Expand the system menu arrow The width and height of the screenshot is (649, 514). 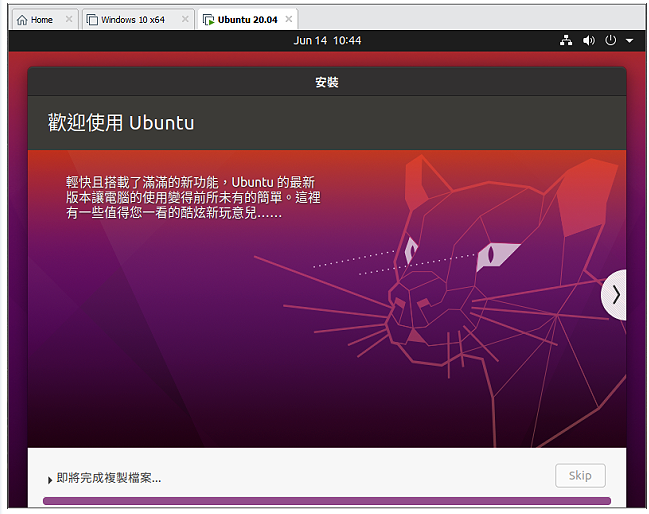point(630,41)
